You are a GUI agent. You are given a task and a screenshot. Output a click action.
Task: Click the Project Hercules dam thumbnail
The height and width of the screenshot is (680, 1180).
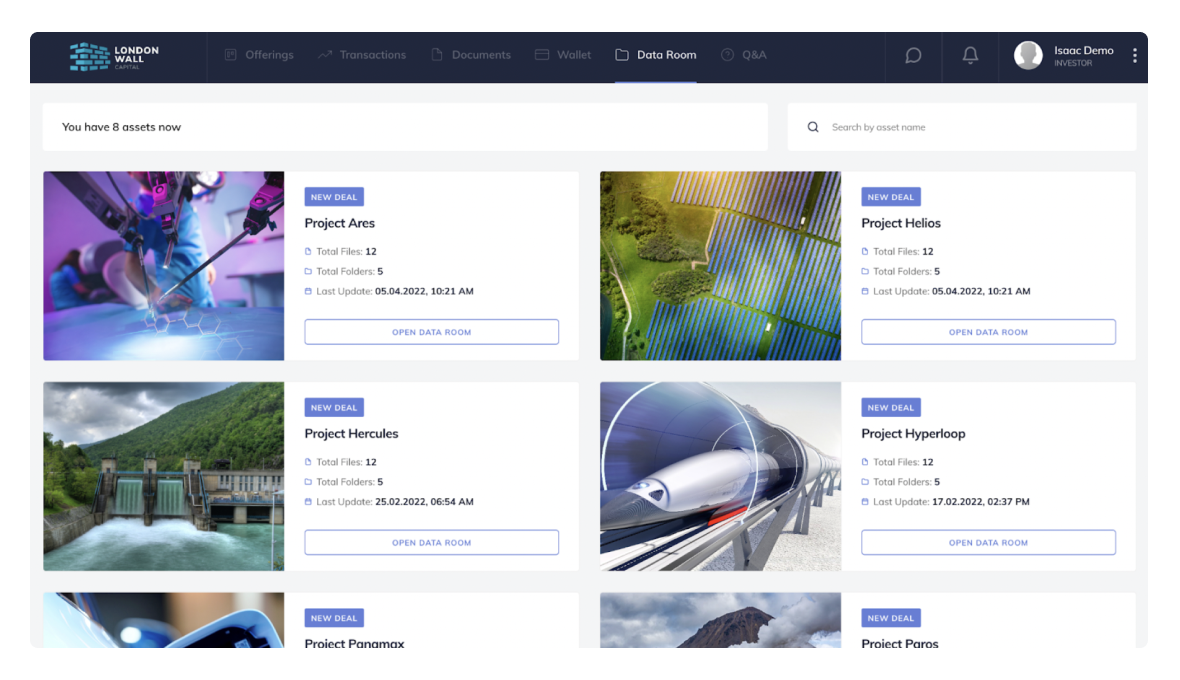tap(163, 476)
